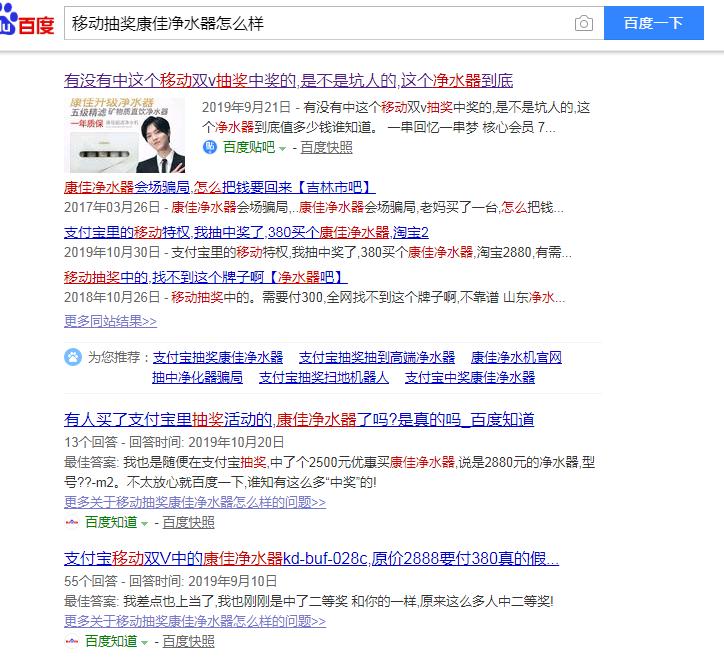The height and width of the screenshot is (658, 724).
Task: Click 更多同站结果>> link
Action: (110, 321)
